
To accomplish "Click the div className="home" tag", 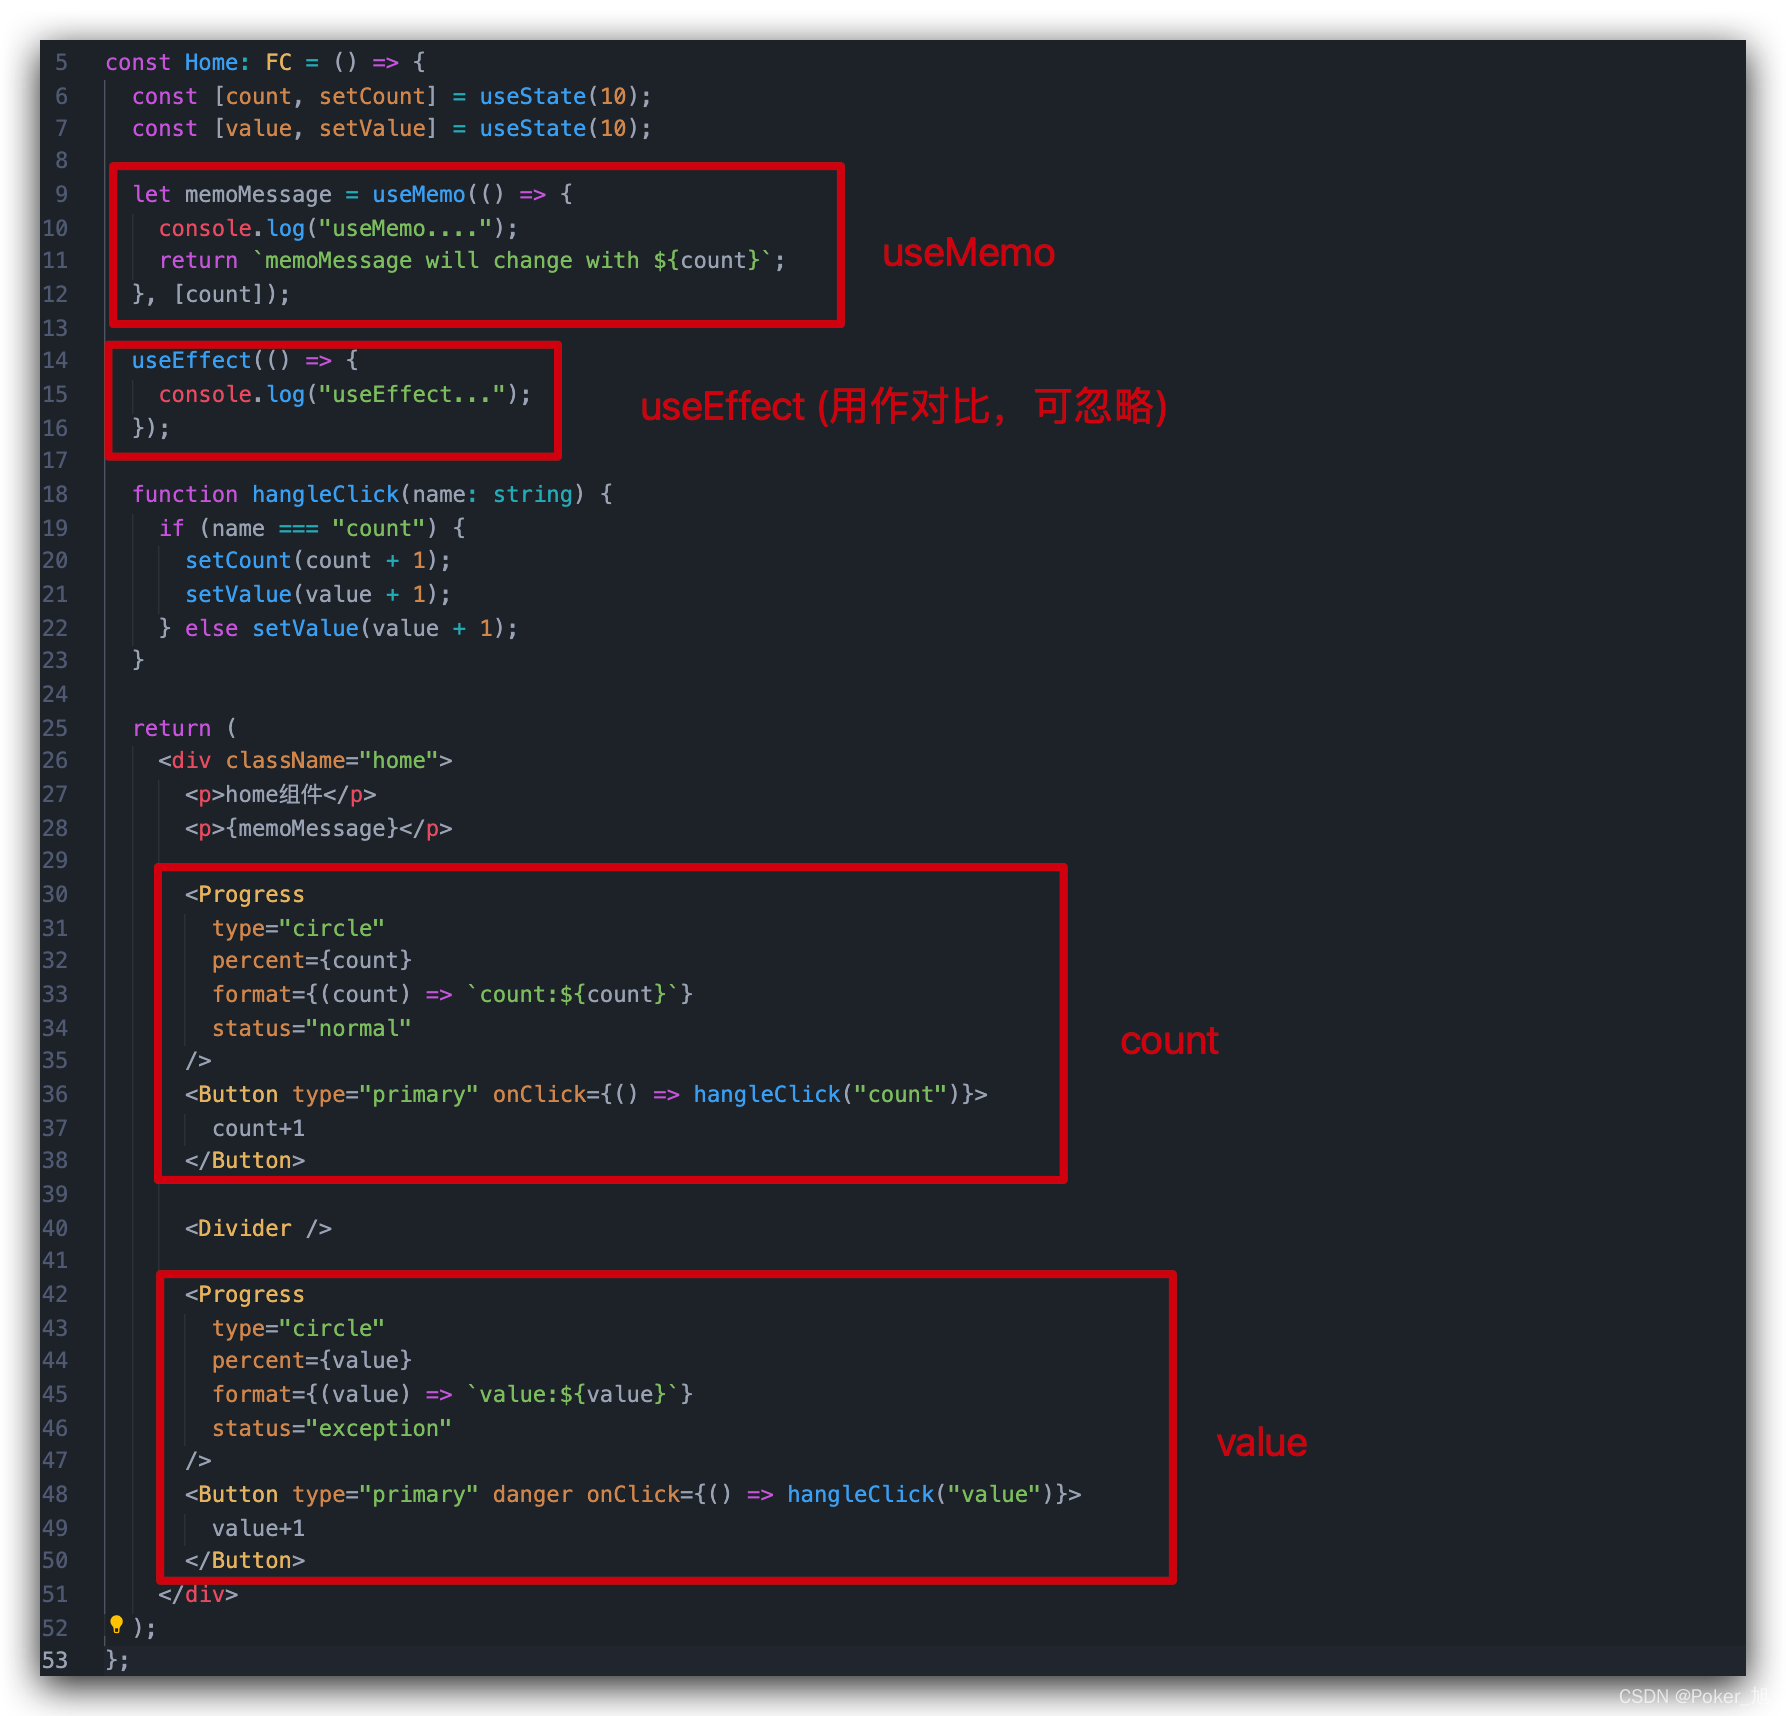I will 305,760.
